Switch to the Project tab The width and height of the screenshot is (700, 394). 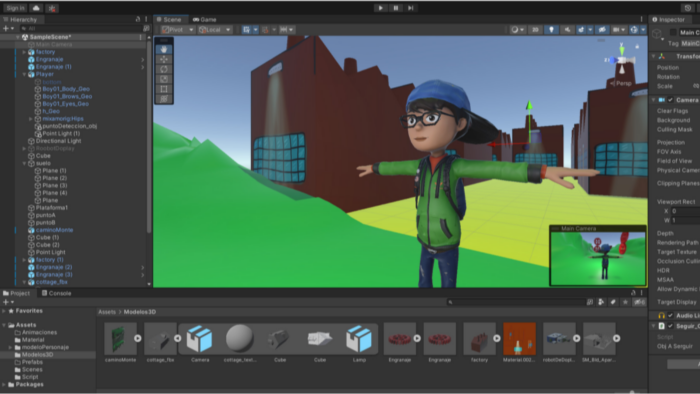[17, 293]
